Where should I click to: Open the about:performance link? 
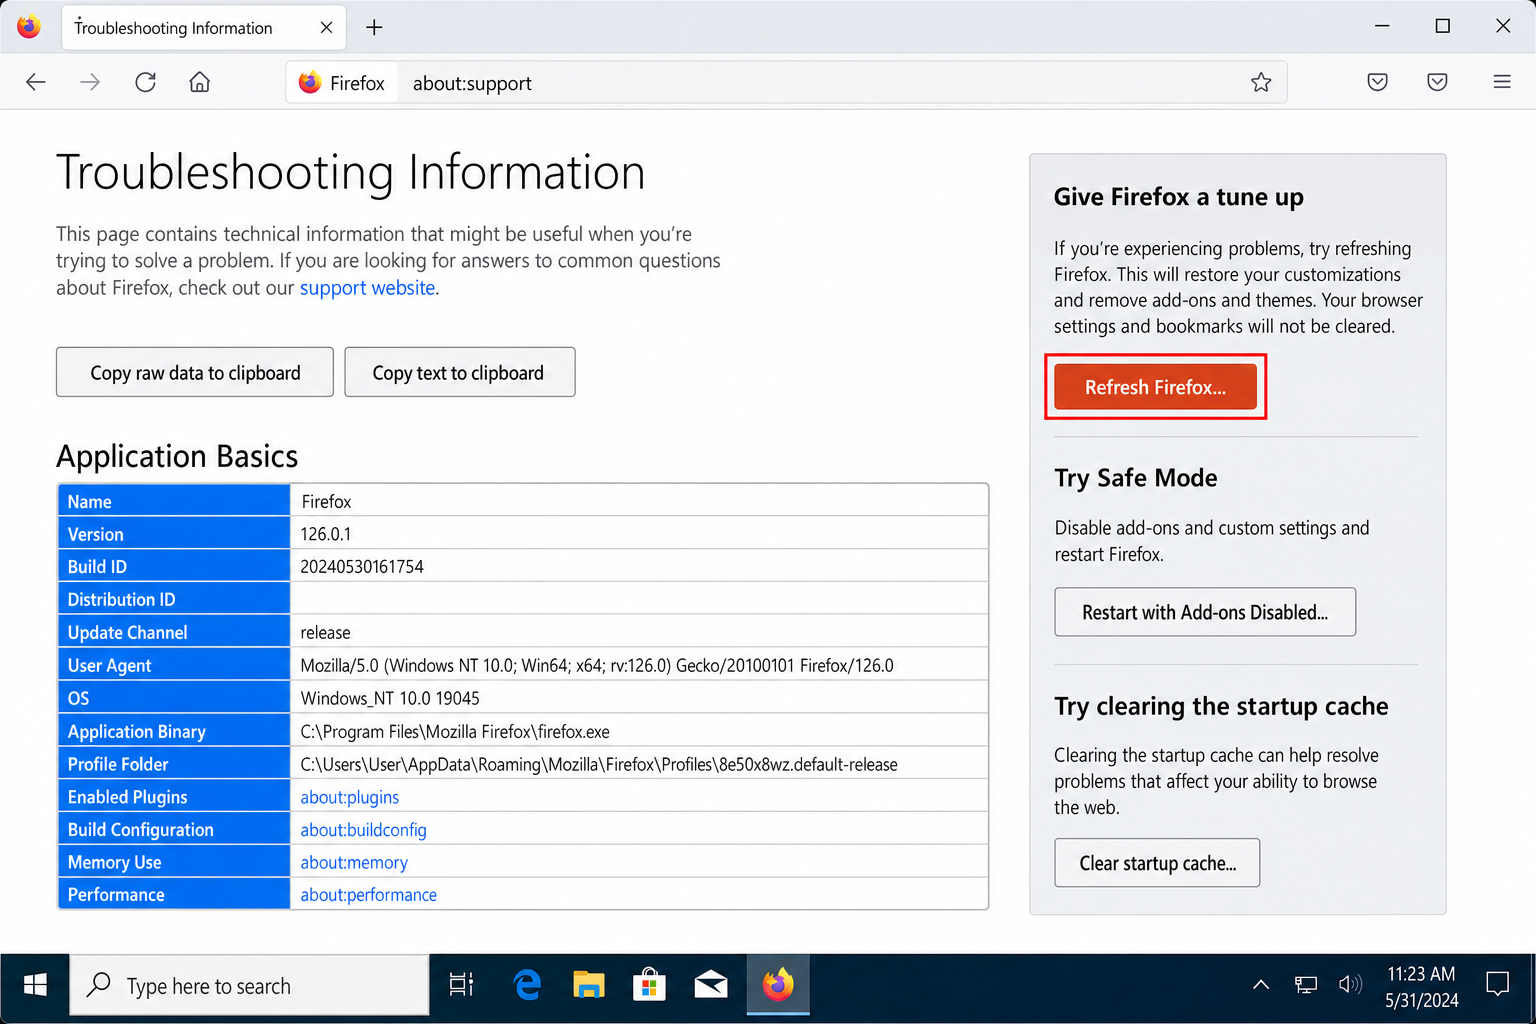(368, 895)
